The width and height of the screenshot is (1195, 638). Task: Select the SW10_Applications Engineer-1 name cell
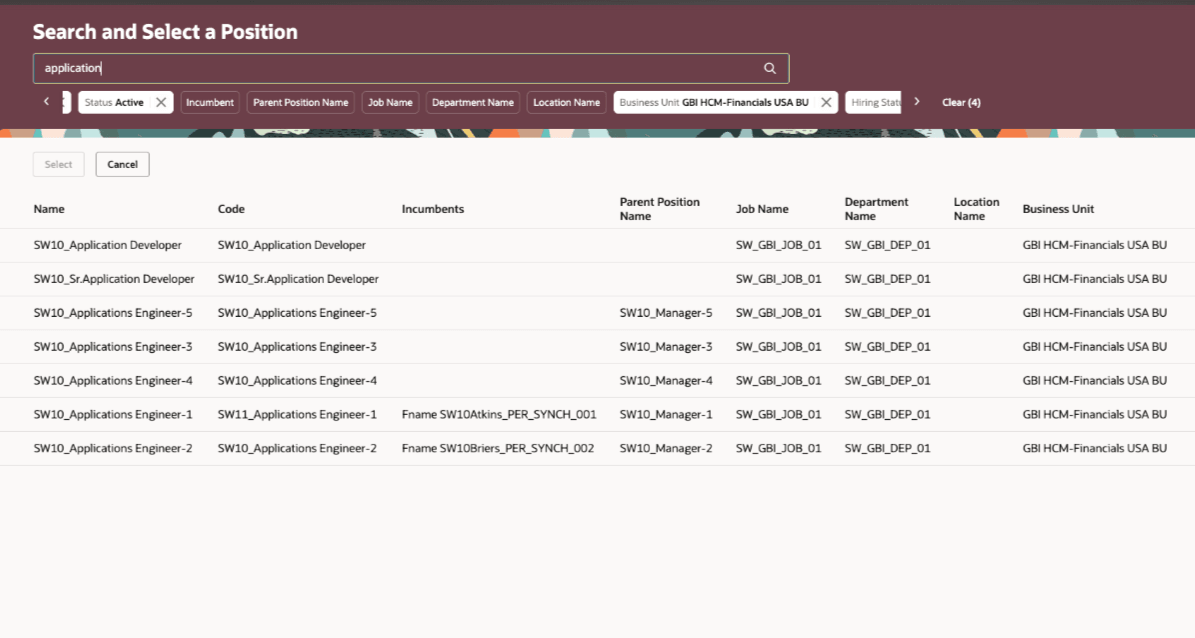pos(113,415)
